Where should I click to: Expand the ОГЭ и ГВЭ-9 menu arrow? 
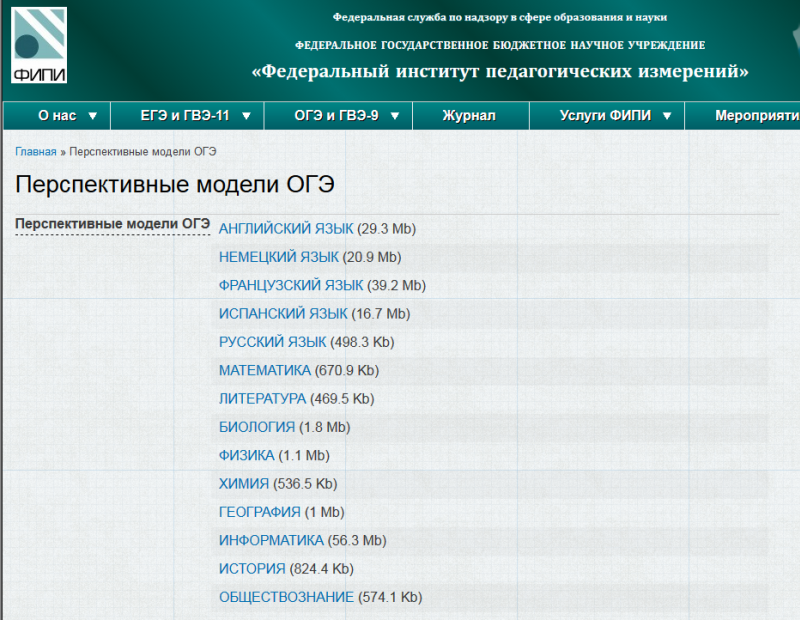click(395, 116)
